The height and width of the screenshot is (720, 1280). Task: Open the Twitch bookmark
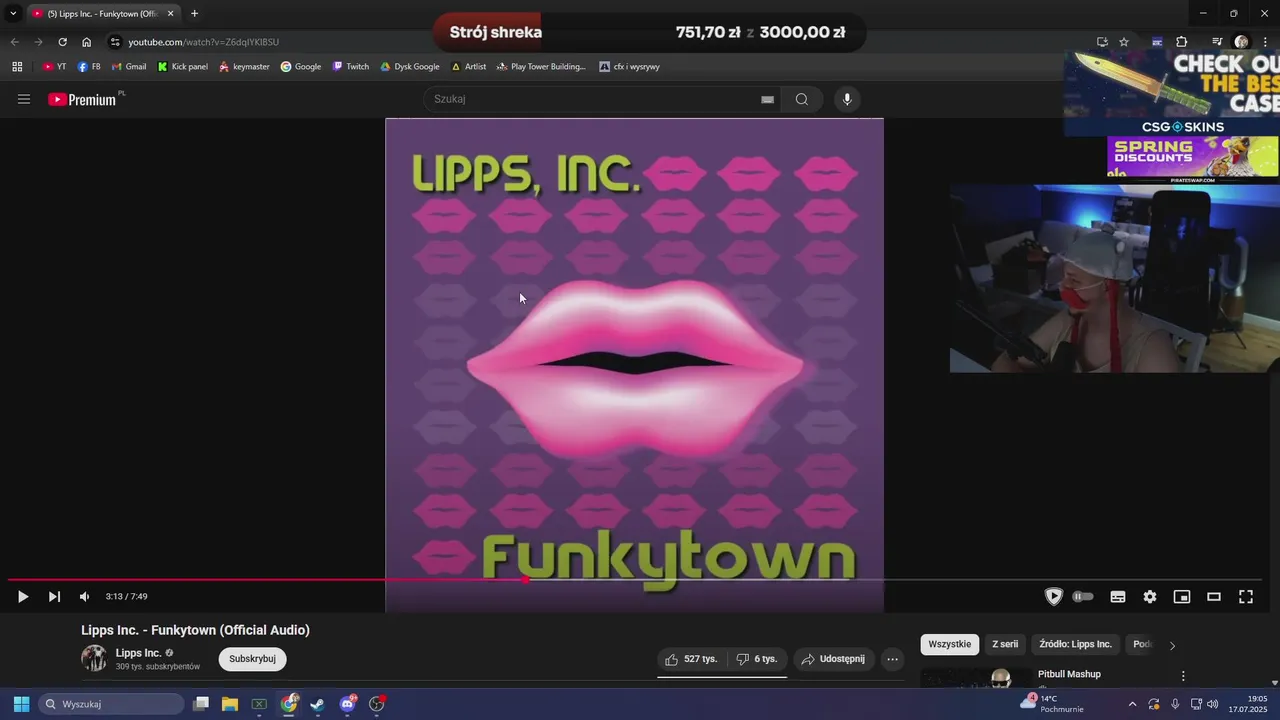(351, 67)
